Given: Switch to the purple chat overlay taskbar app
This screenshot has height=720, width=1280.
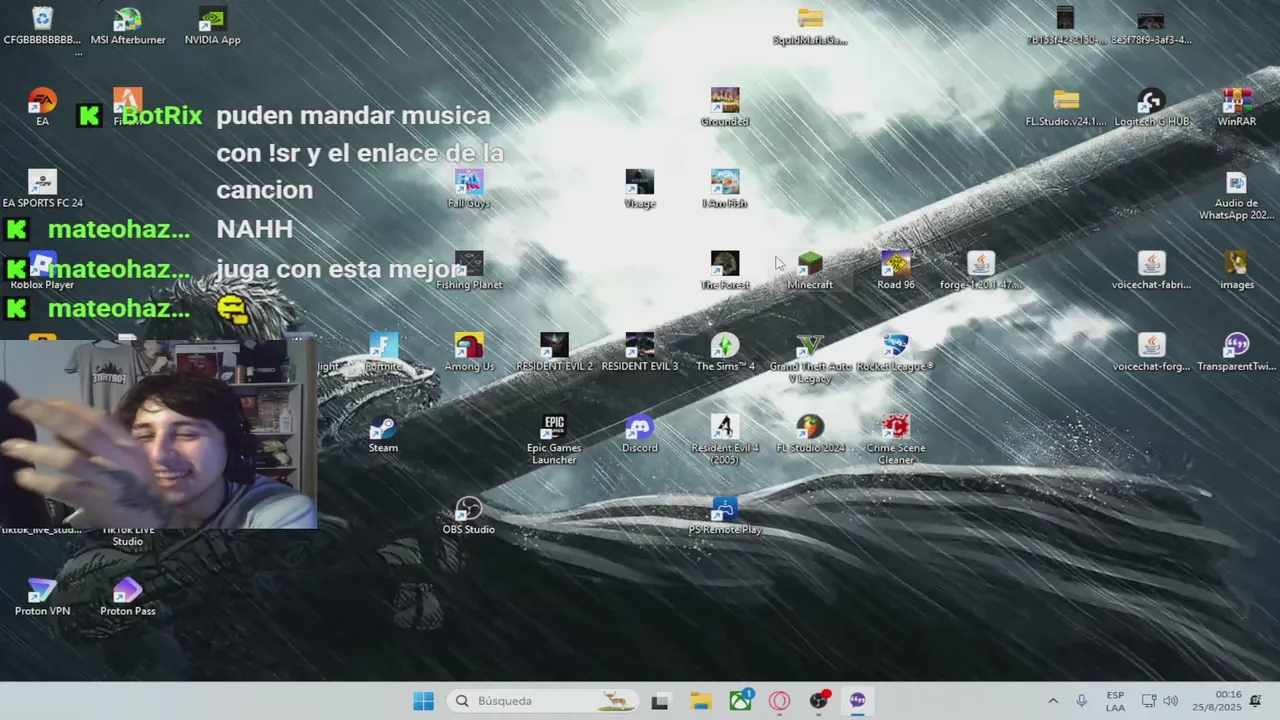Looking at the screenshot, I should (858, 701).
